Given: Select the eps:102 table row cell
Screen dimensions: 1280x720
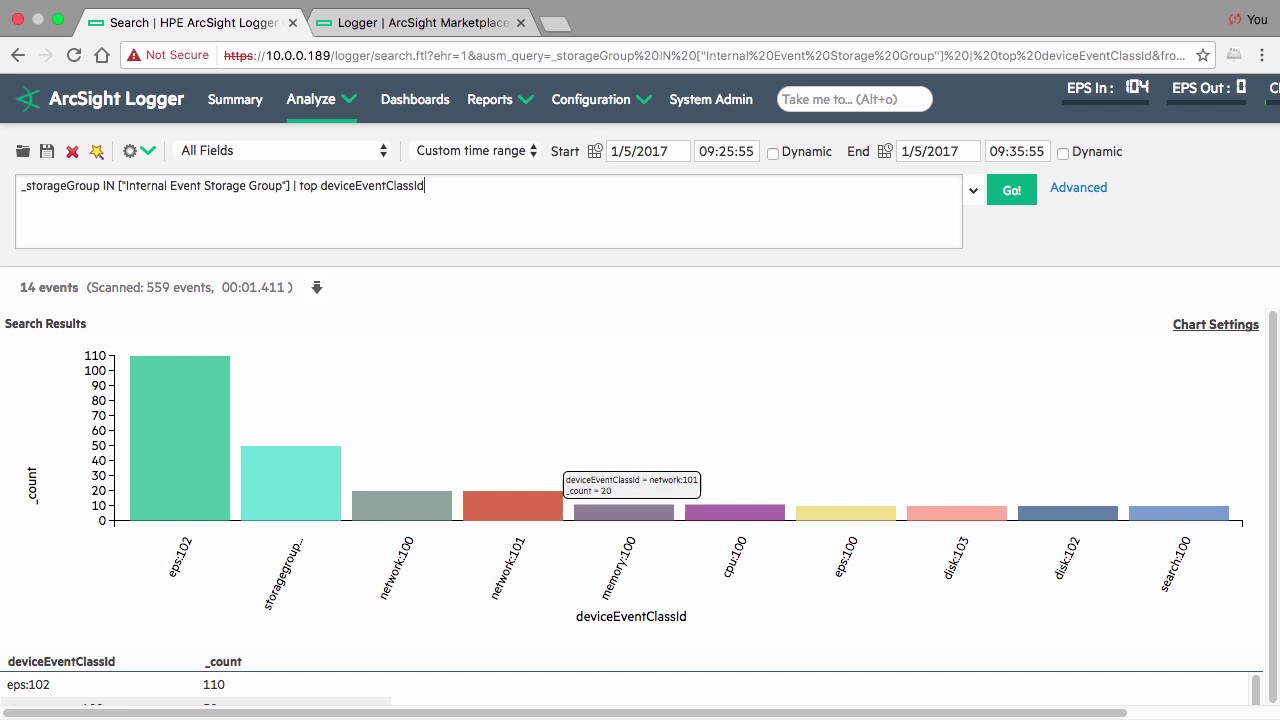Looking at the screenshot, I should point(28,685).
